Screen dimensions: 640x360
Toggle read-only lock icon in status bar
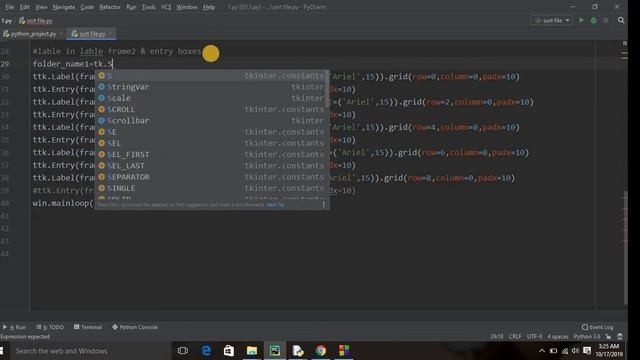(608, 336)
